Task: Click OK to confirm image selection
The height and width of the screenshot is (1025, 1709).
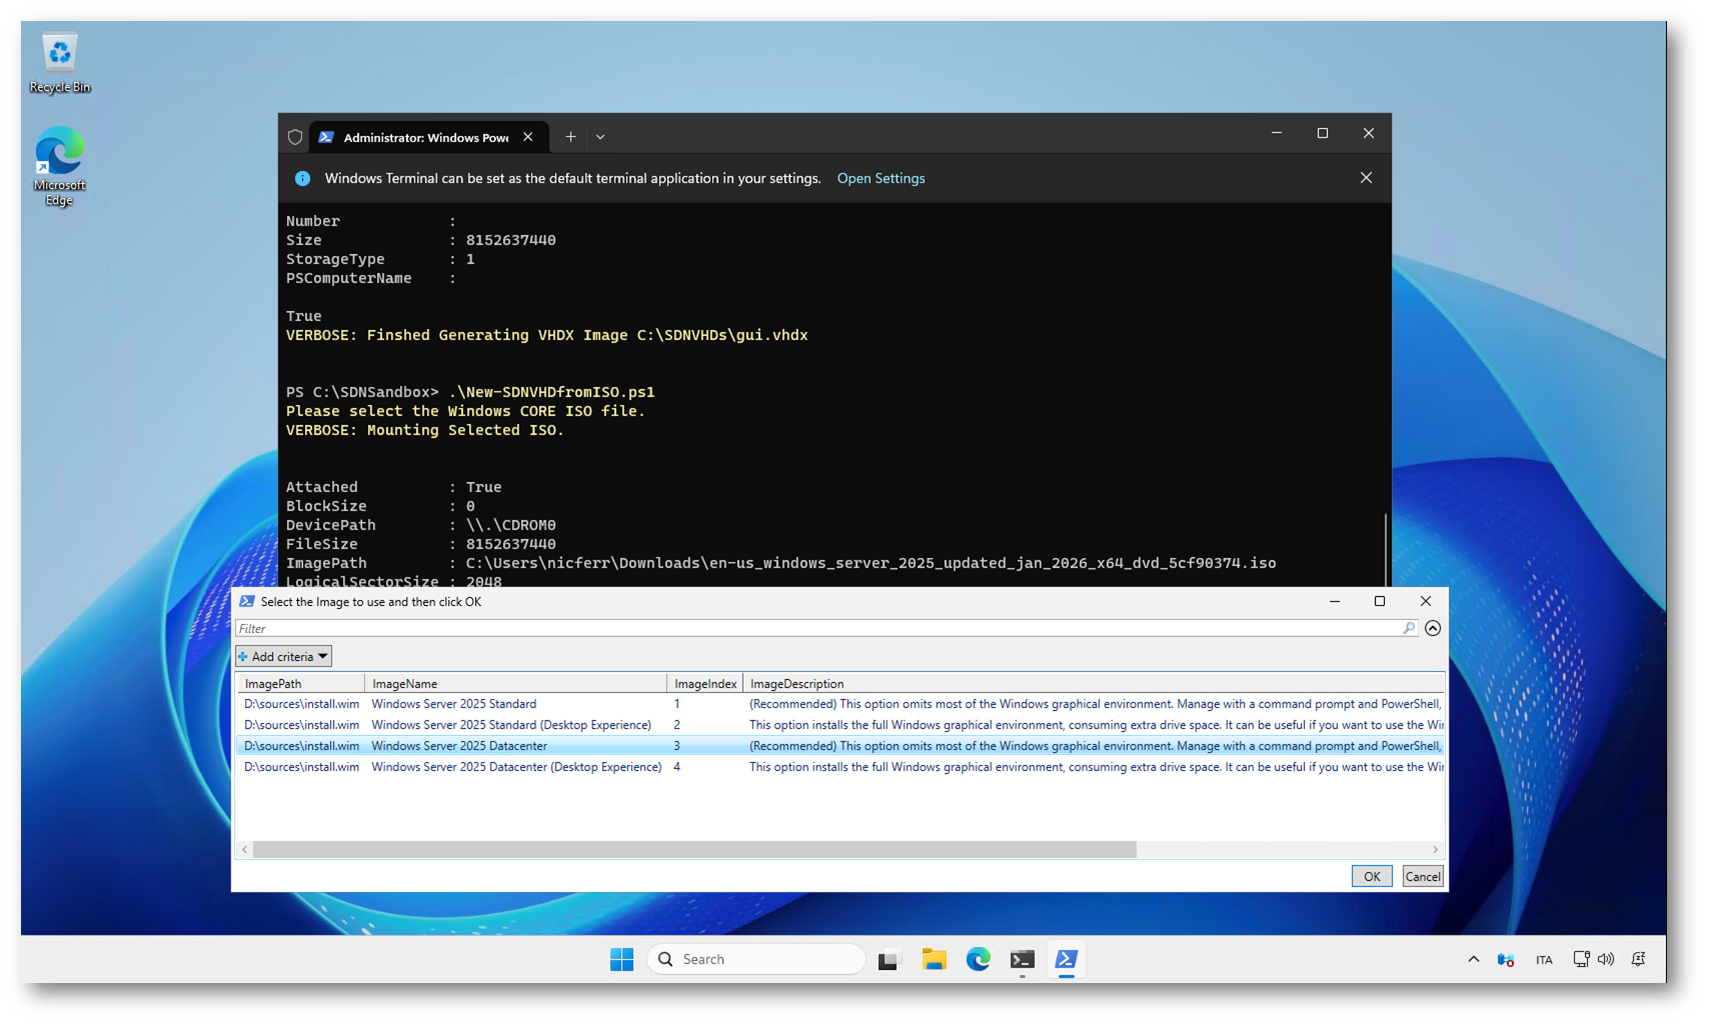Action: (x=1371, y=876)
